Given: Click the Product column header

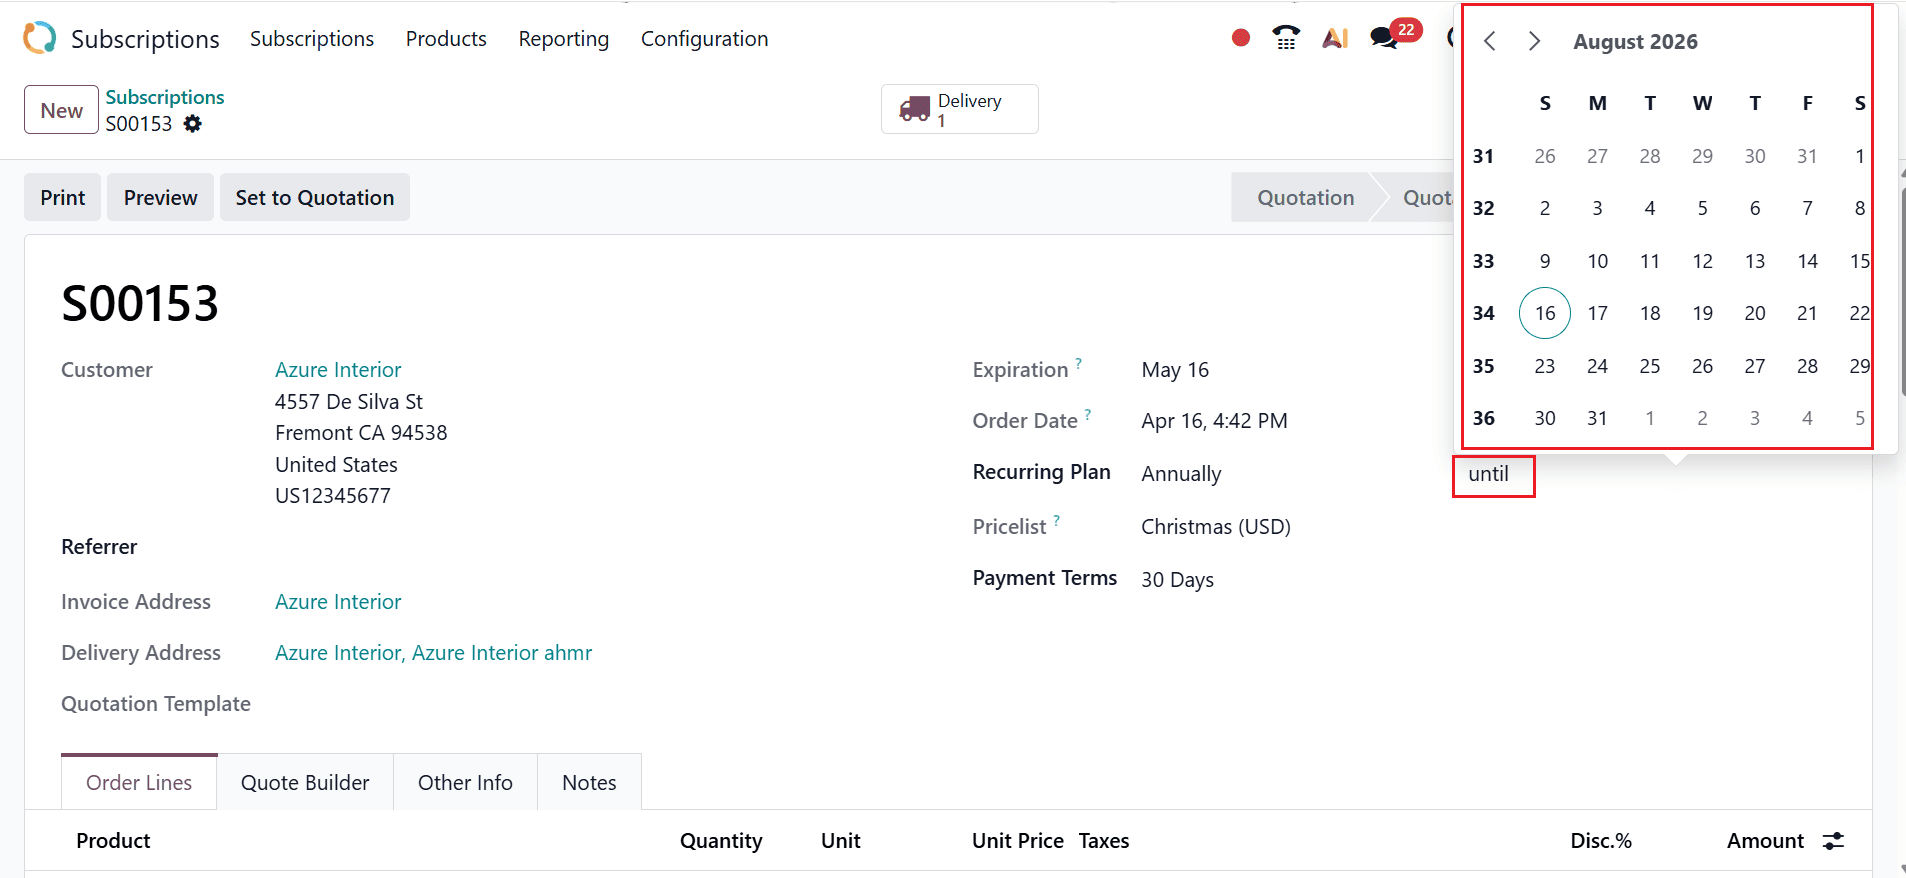Looking at the screenshot, I should (113, 841).
